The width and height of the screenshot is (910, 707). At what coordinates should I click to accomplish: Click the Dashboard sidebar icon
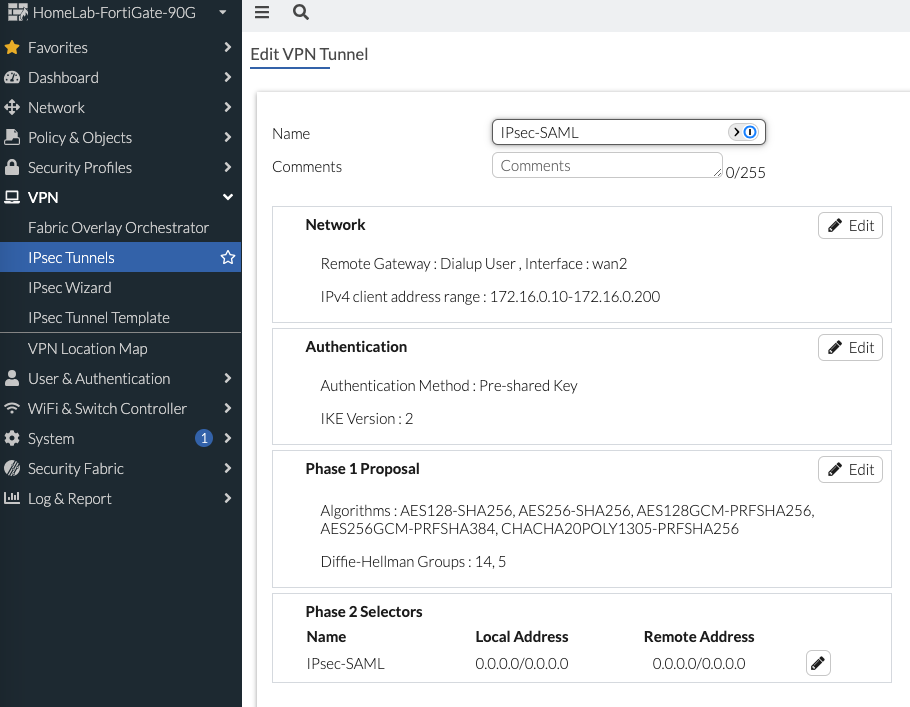15,77
